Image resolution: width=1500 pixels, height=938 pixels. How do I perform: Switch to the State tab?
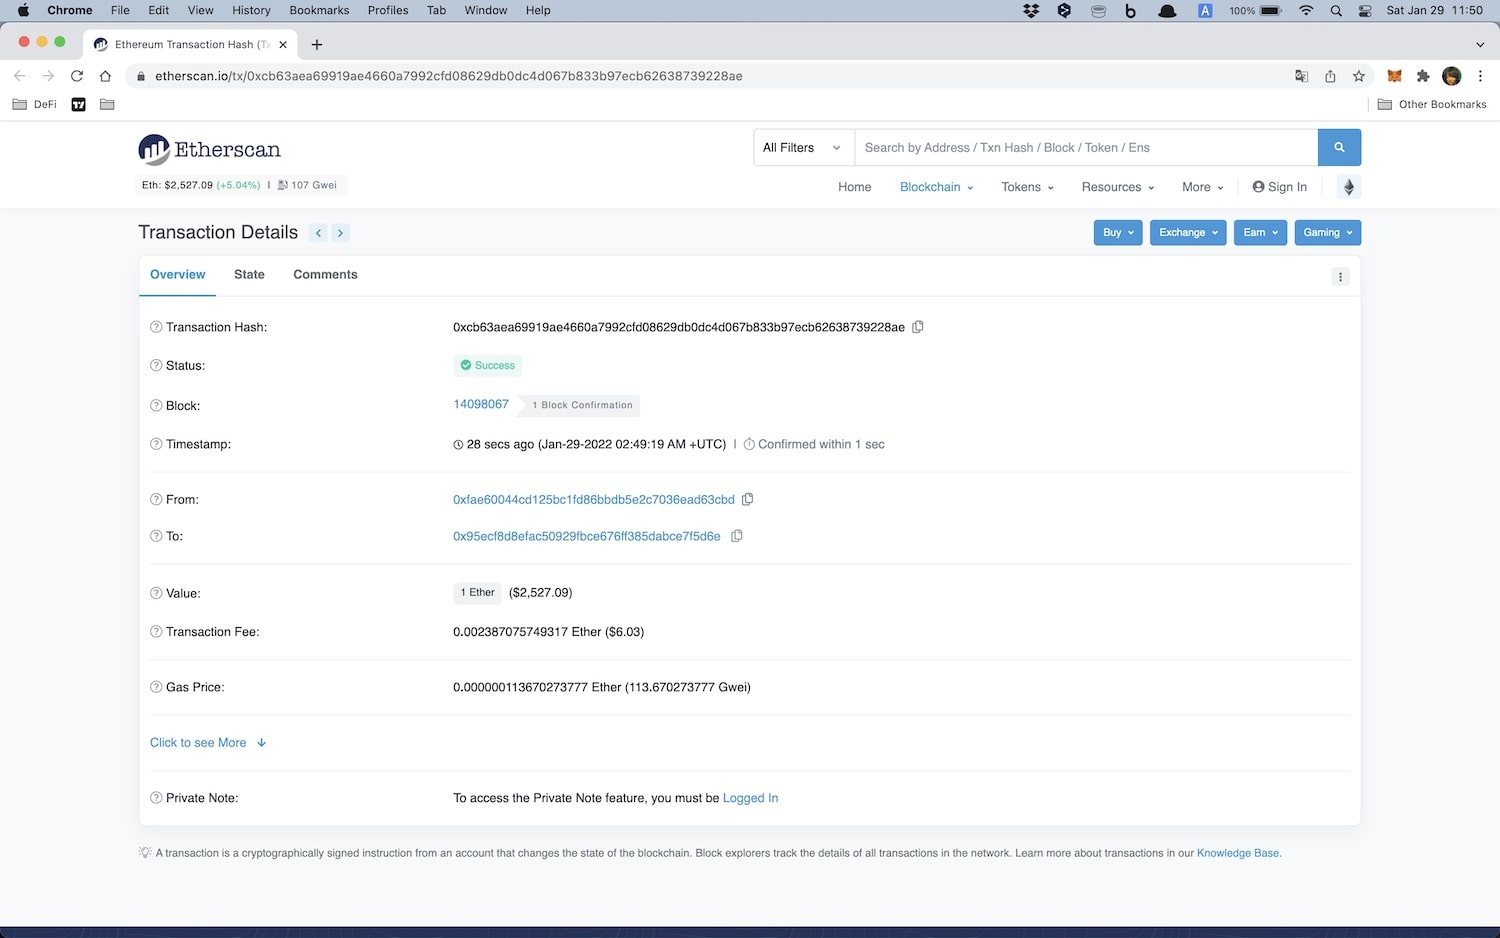point(249,275)
